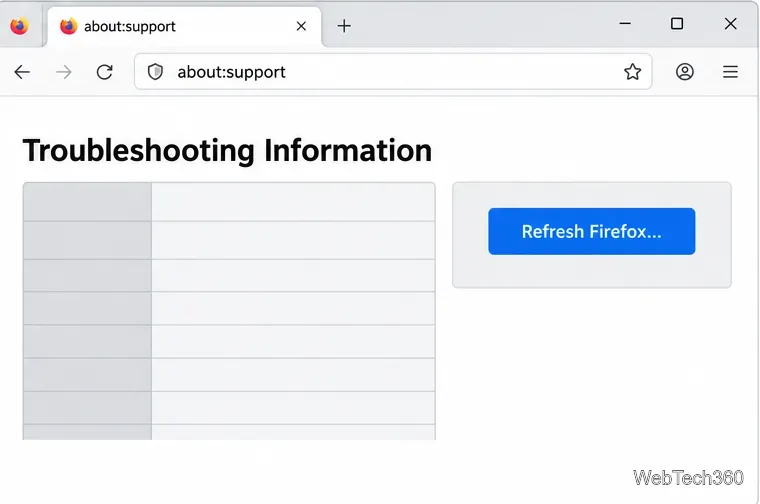Open the Firefox account icon
This screenshot has height=504, width=760.
click(x=685, y=72)
